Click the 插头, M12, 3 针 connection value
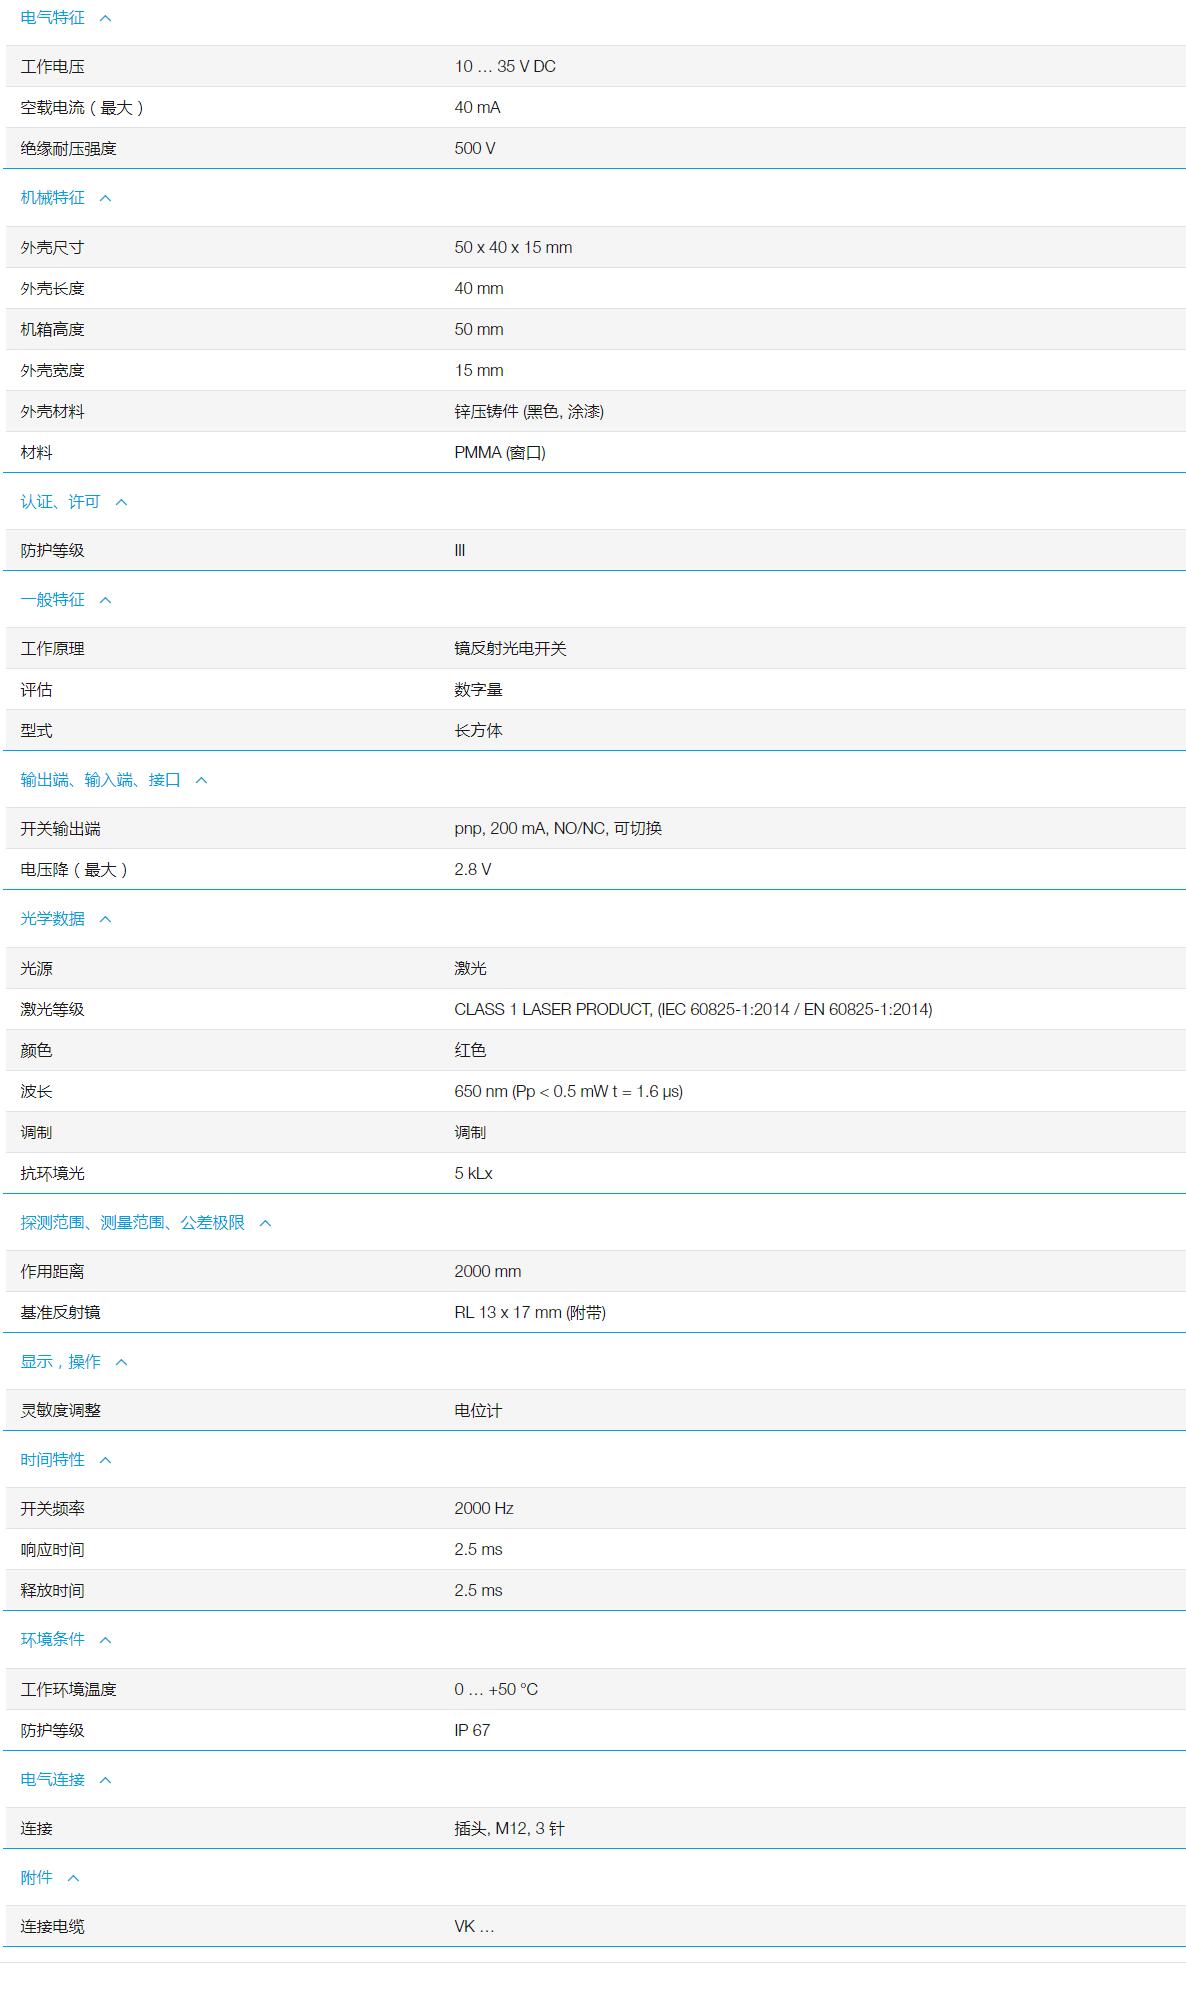This screenshot has height=2016, width=1186. coord(509,1828)
